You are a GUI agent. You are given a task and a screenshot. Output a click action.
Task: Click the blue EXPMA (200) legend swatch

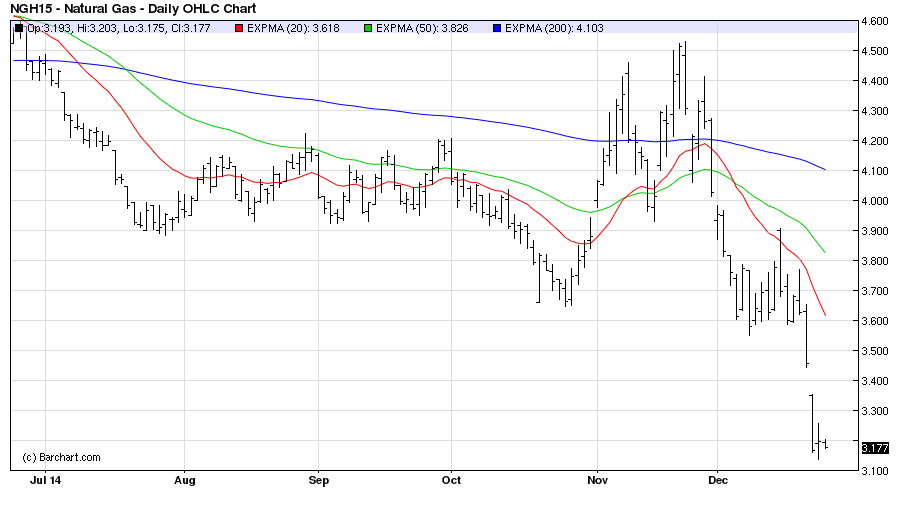pyautogui.click(x=497, y=28)
